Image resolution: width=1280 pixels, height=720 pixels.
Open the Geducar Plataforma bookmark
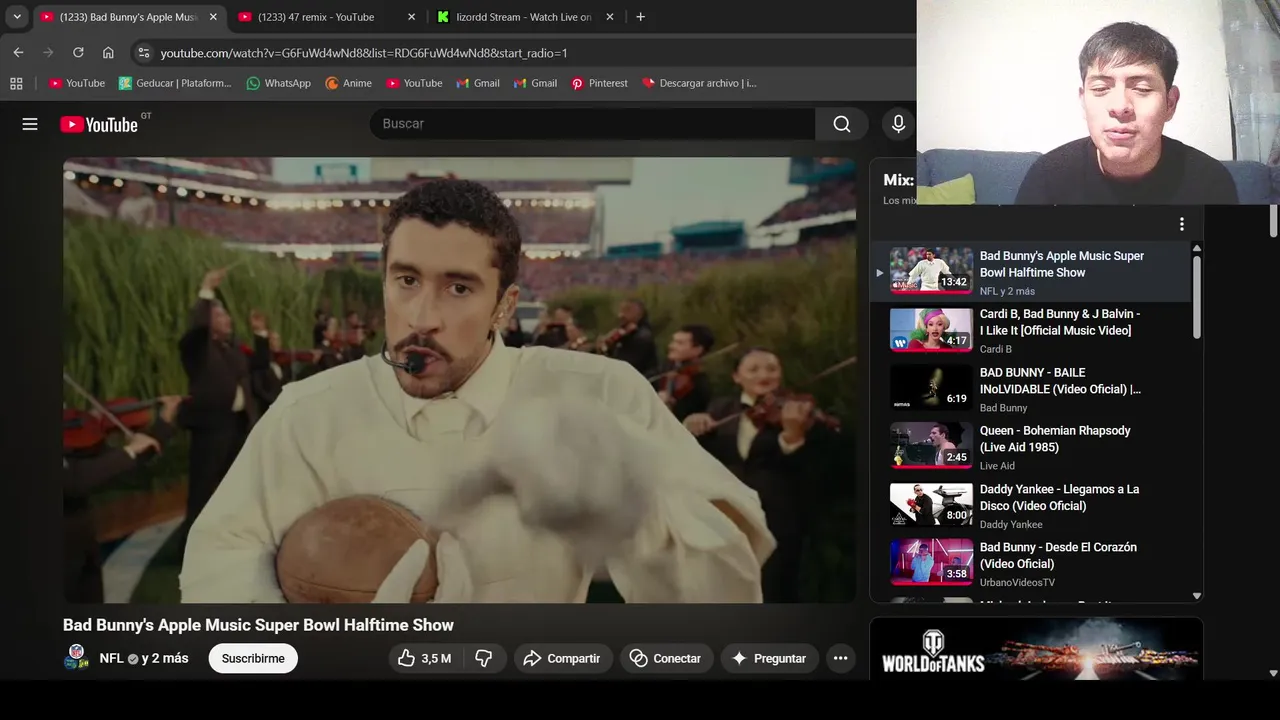coord(175,83)
